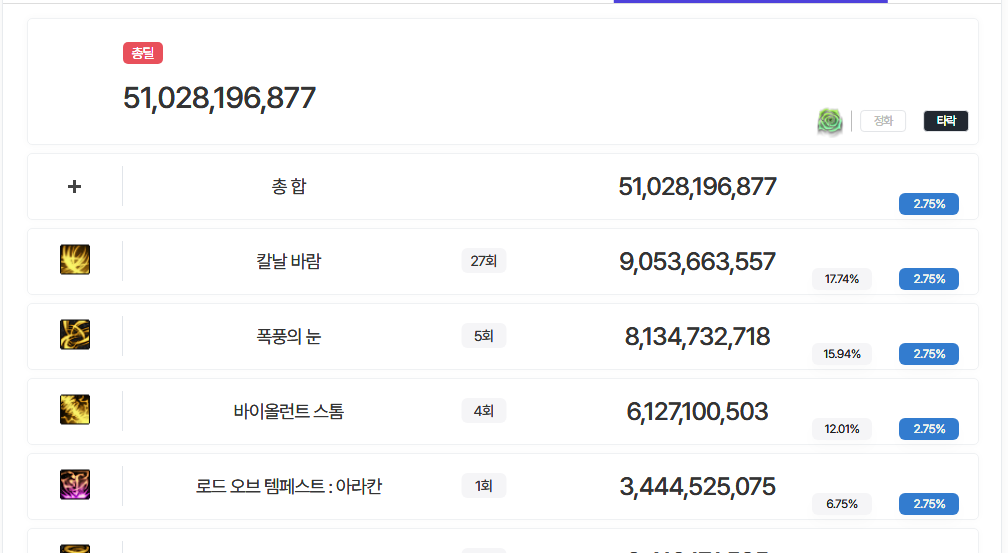Toggle the 타락 option

point(945,121)
